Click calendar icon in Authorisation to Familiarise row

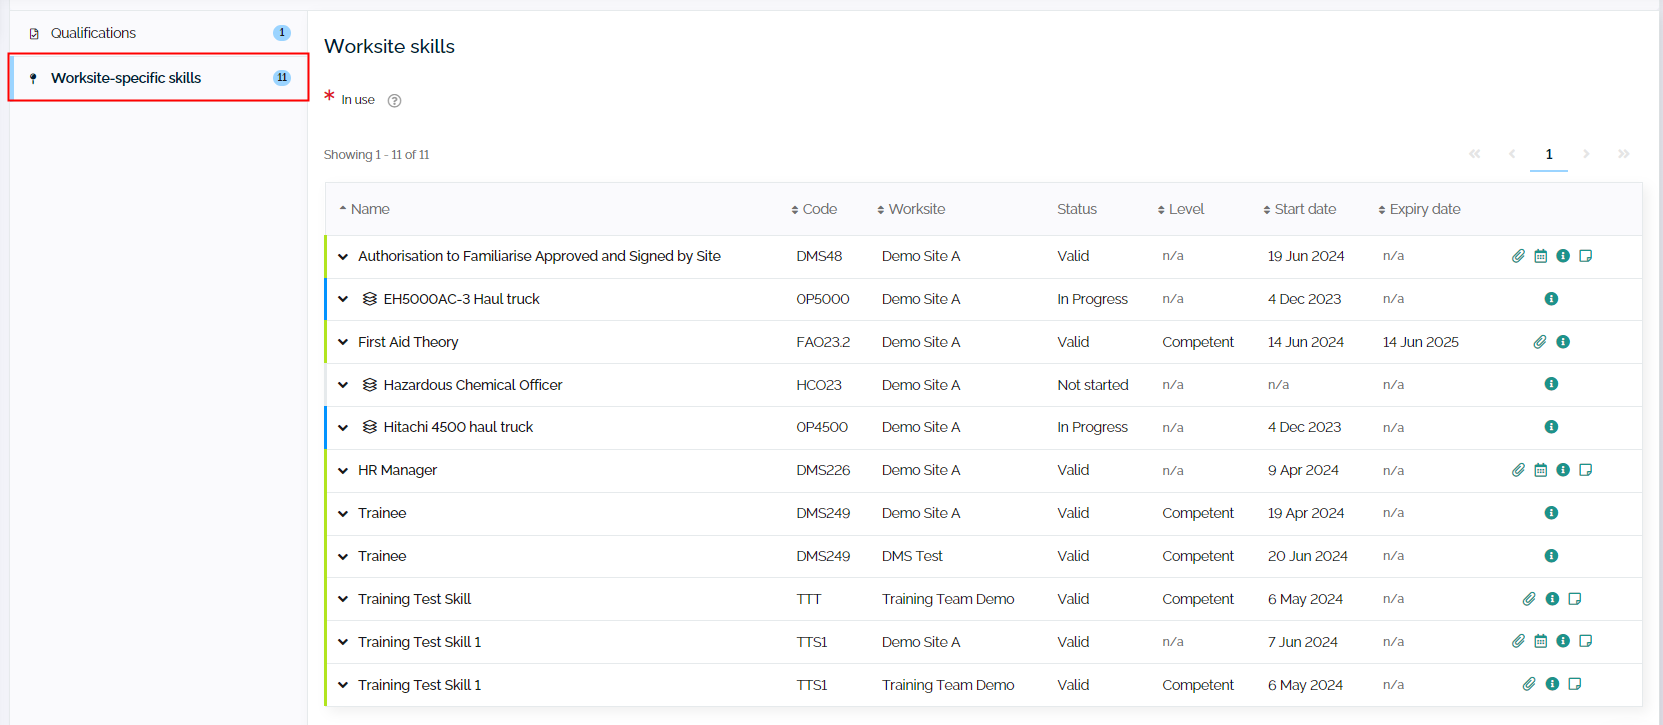pos(1540,256)
